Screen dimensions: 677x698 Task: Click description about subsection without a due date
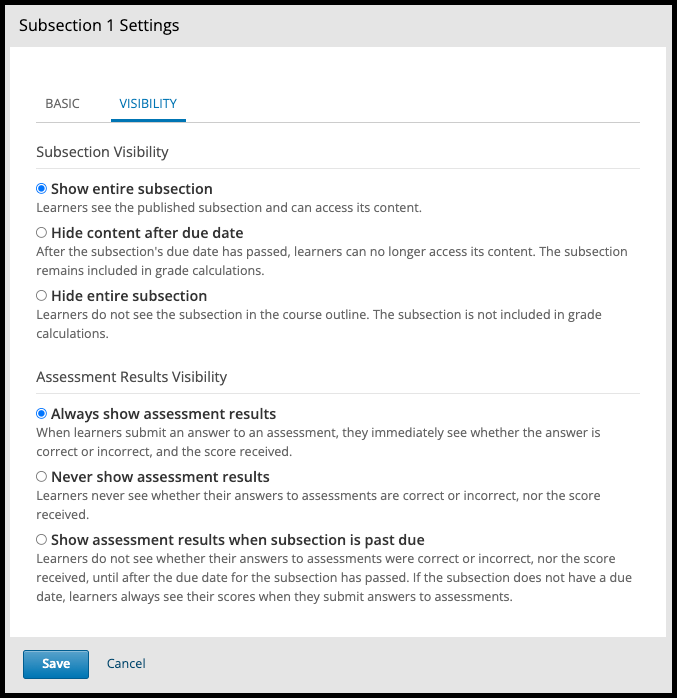tap(331, 588)
